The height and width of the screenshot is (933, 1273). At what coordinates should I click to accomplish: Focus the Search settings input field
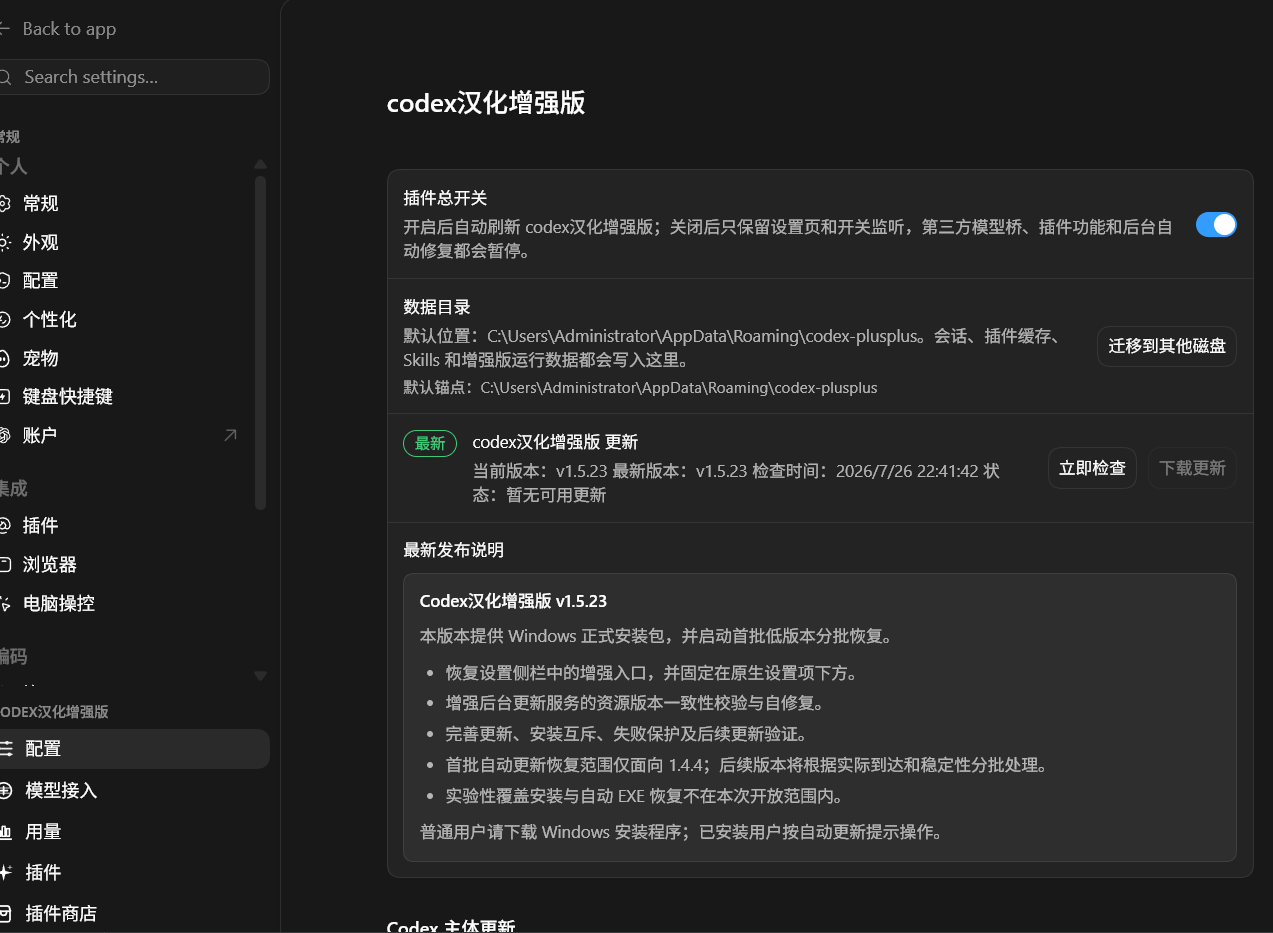135,77
